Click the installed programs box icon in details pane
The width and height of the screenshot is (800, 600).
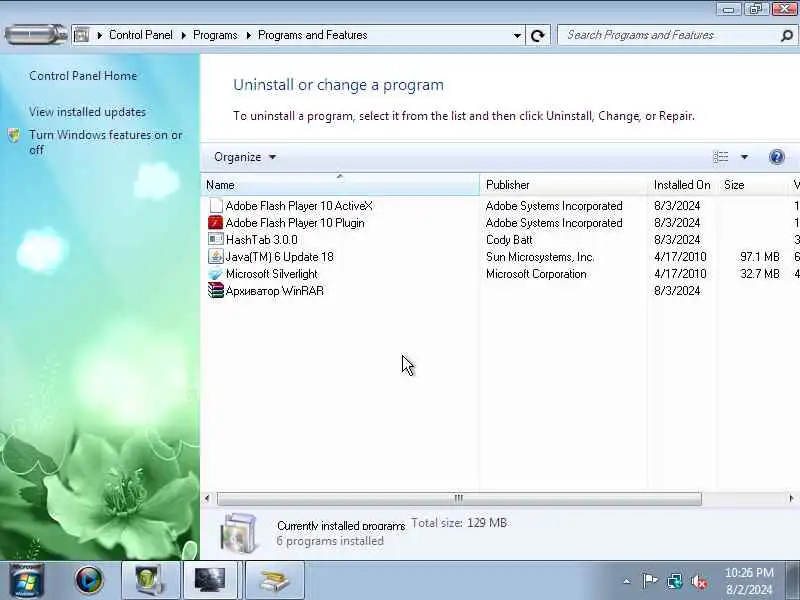[x=238, y=533]
